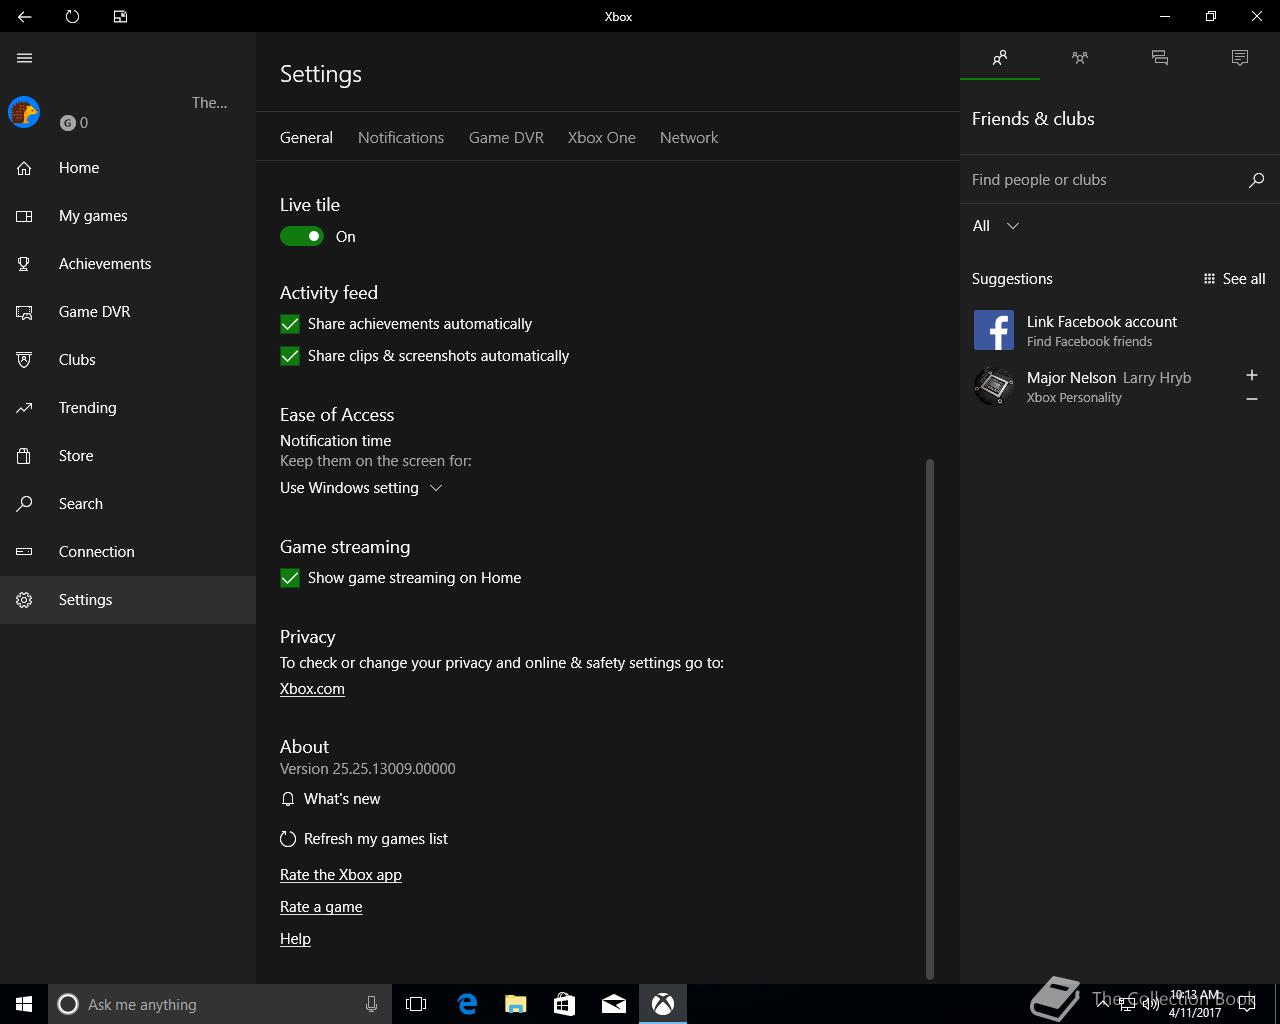Open the Use Windows setting dropdown

pos(361,488)
